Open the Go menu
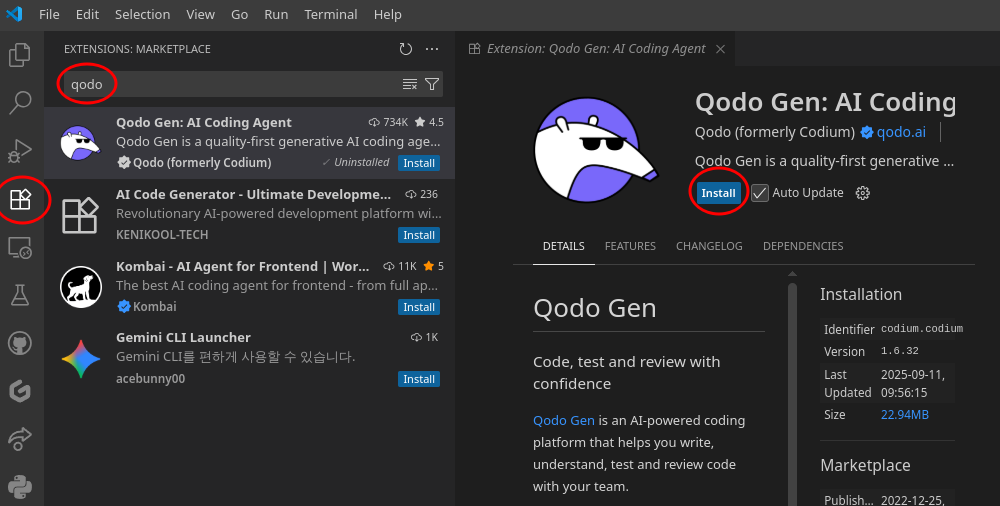 [x=239, y=14]
